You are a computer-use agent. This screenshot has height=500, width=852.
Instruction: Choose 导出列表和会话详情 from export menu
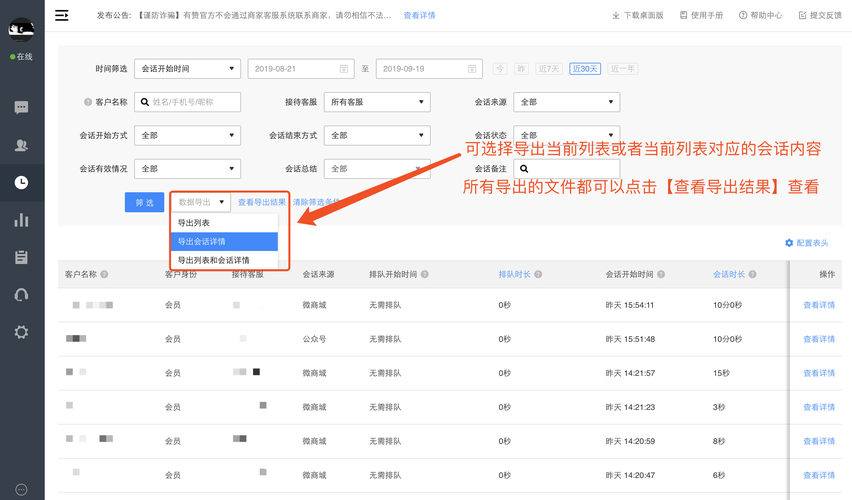coord(224,260)
